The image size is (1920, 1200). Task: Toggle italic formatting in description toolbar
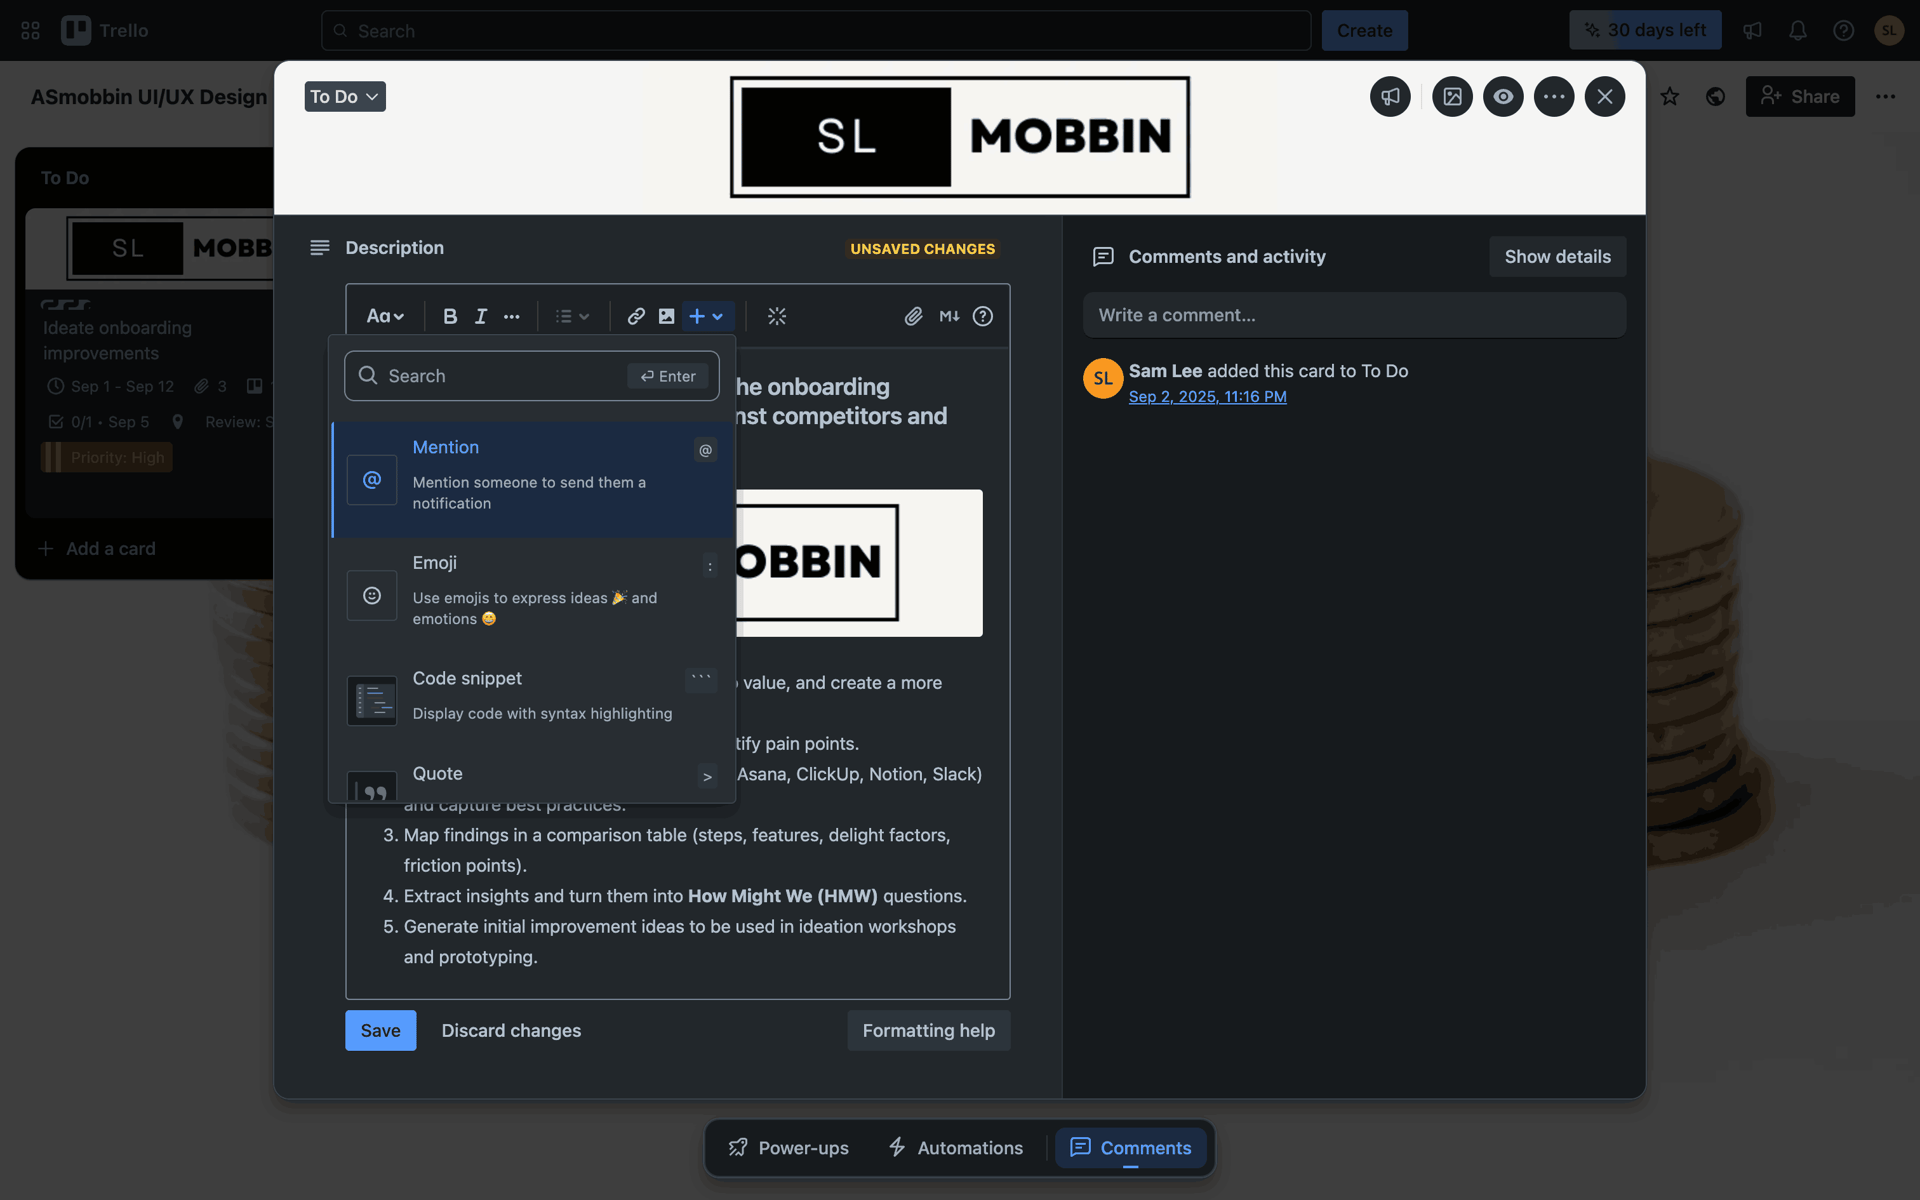click(481, 316)
